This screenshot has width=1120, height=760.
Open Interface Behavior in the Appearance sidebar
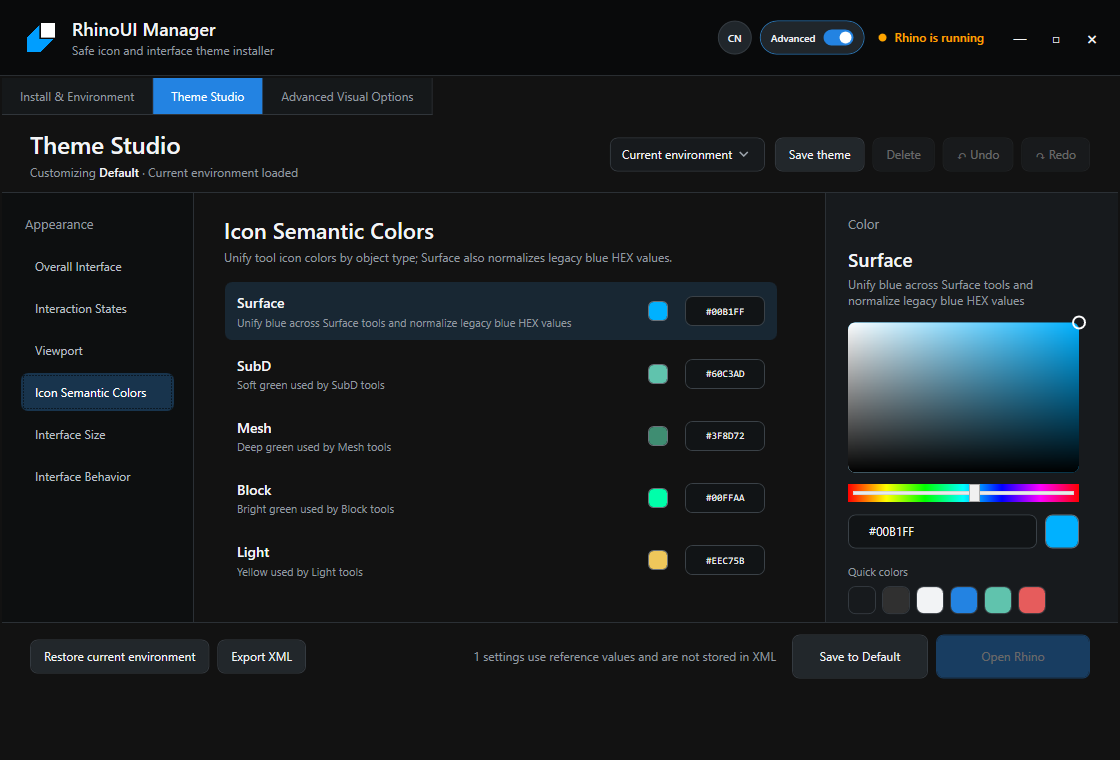point(98,476)
